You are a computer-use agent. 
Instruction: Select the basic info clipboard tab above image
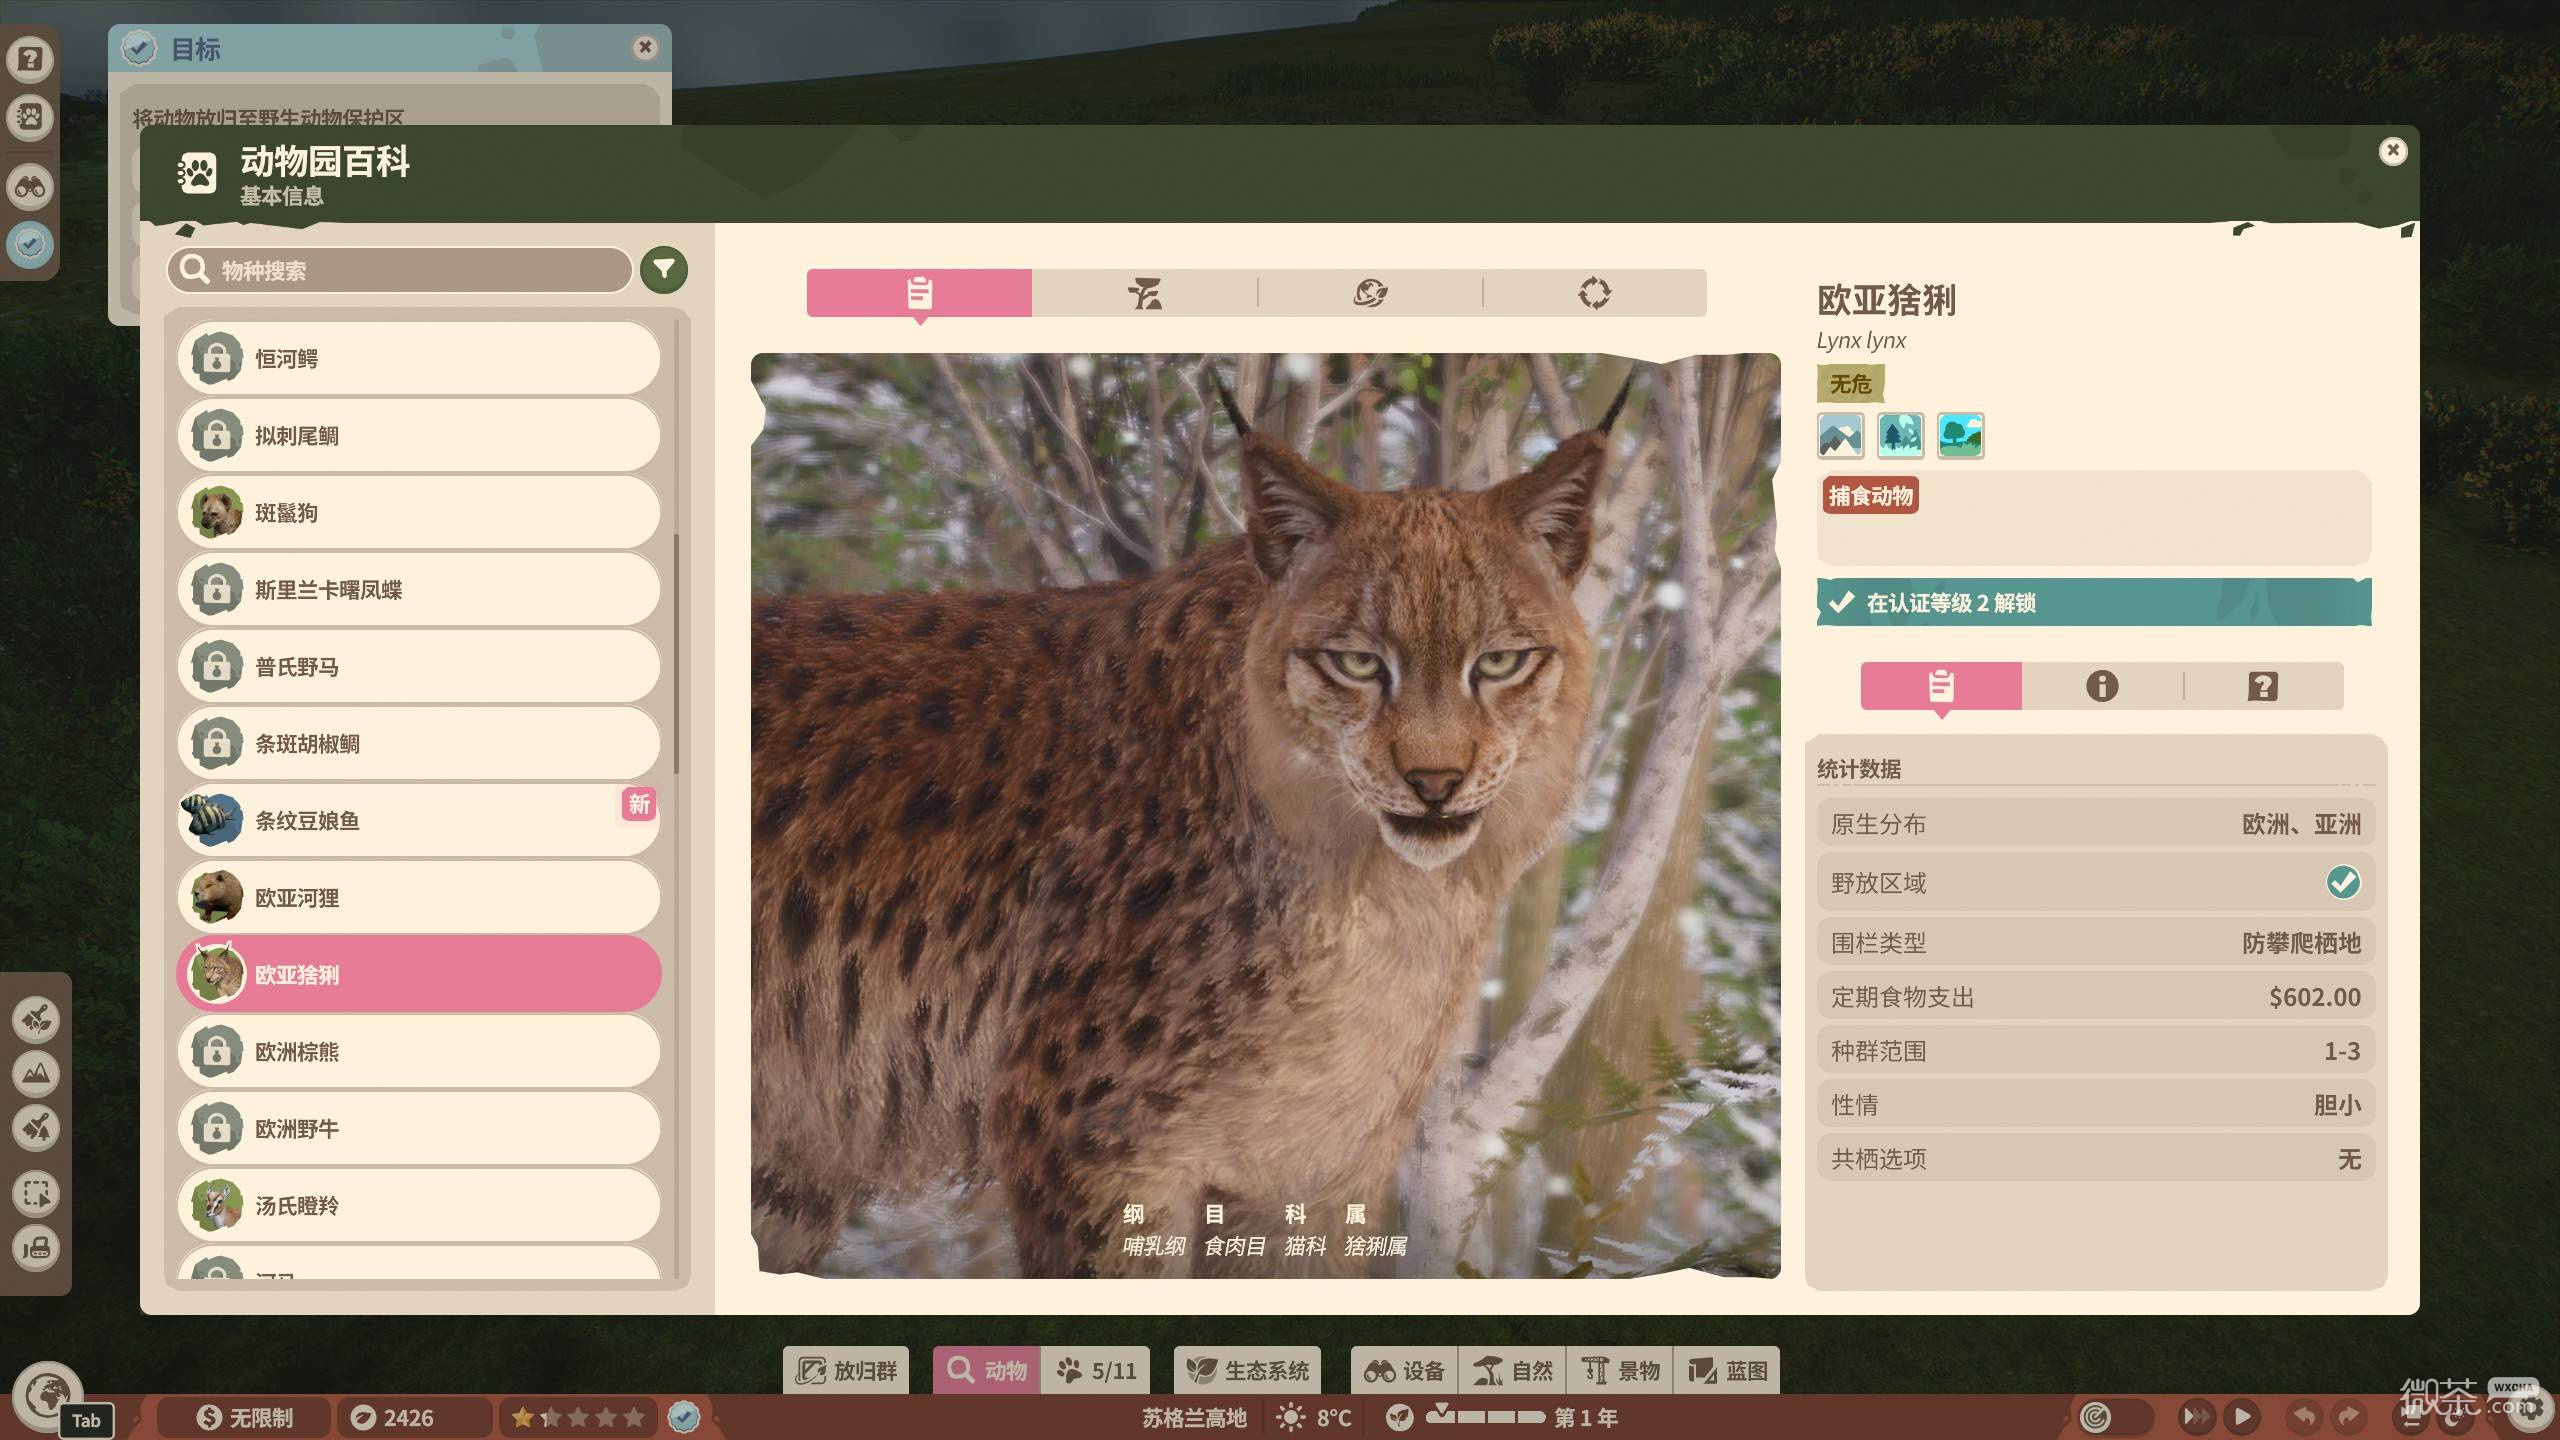click(x=919, y=293)
